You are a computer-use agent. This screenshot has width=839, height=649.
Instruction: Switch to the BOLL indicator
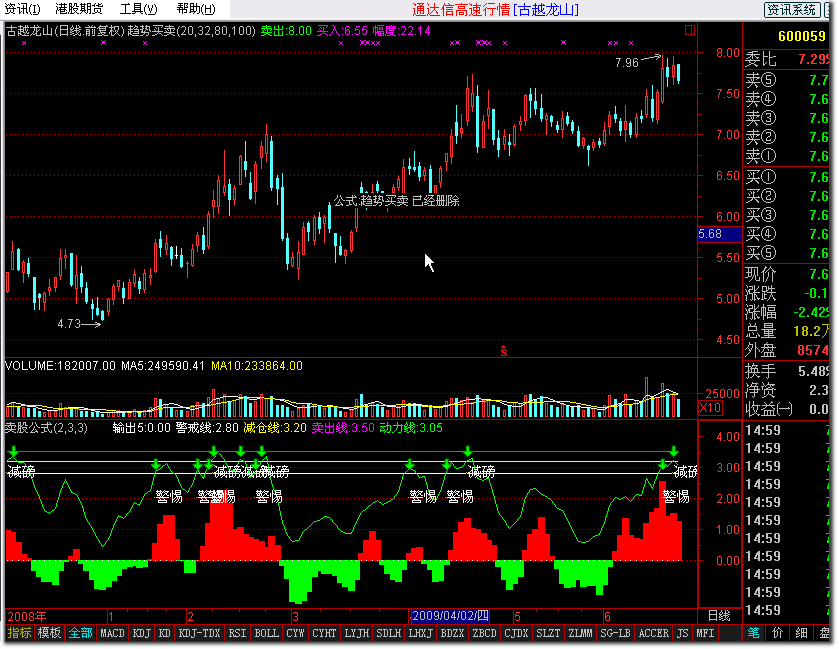pos(266,633)
